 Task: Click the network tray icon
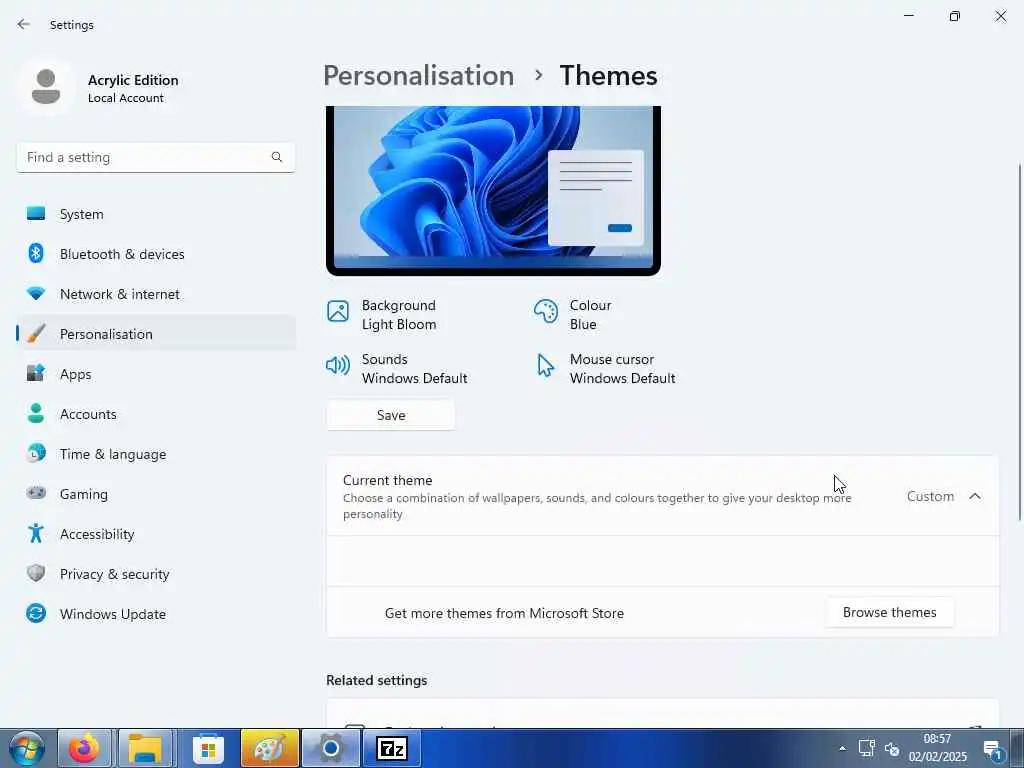(x=867, y=748)
